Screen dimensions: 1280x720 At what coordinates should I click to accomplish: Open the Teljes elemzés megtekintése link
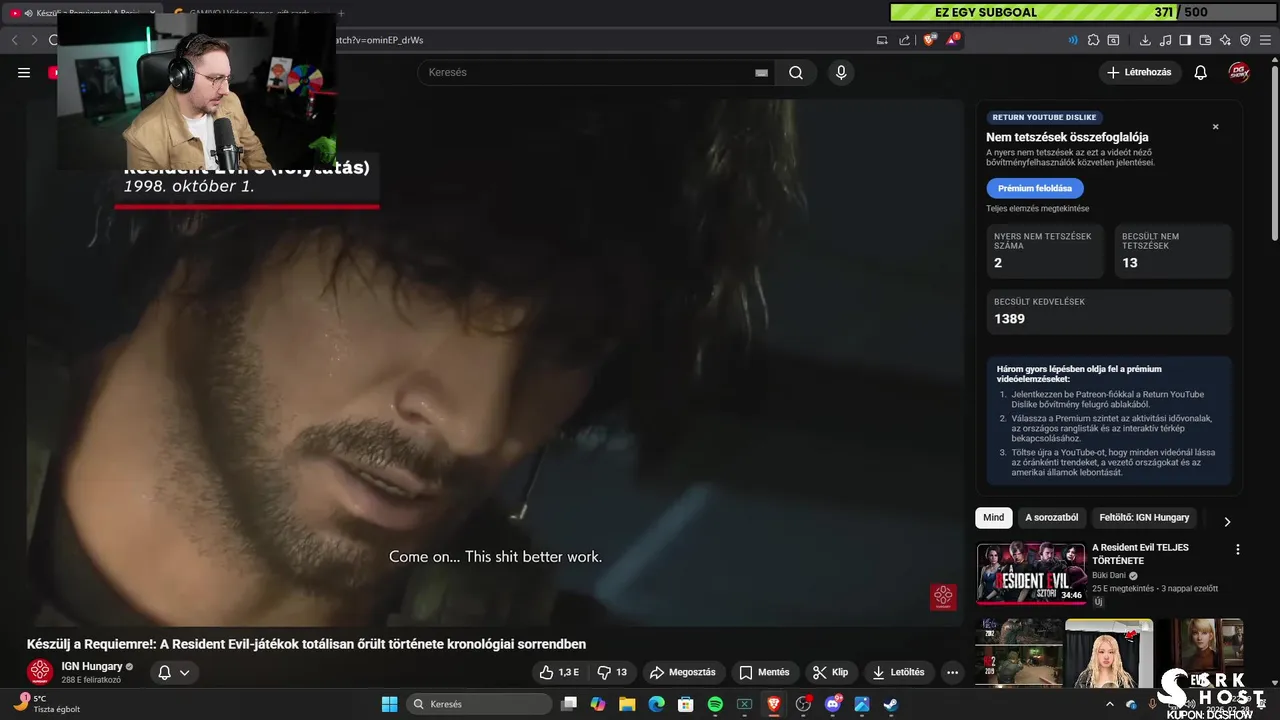point(1038,208)
